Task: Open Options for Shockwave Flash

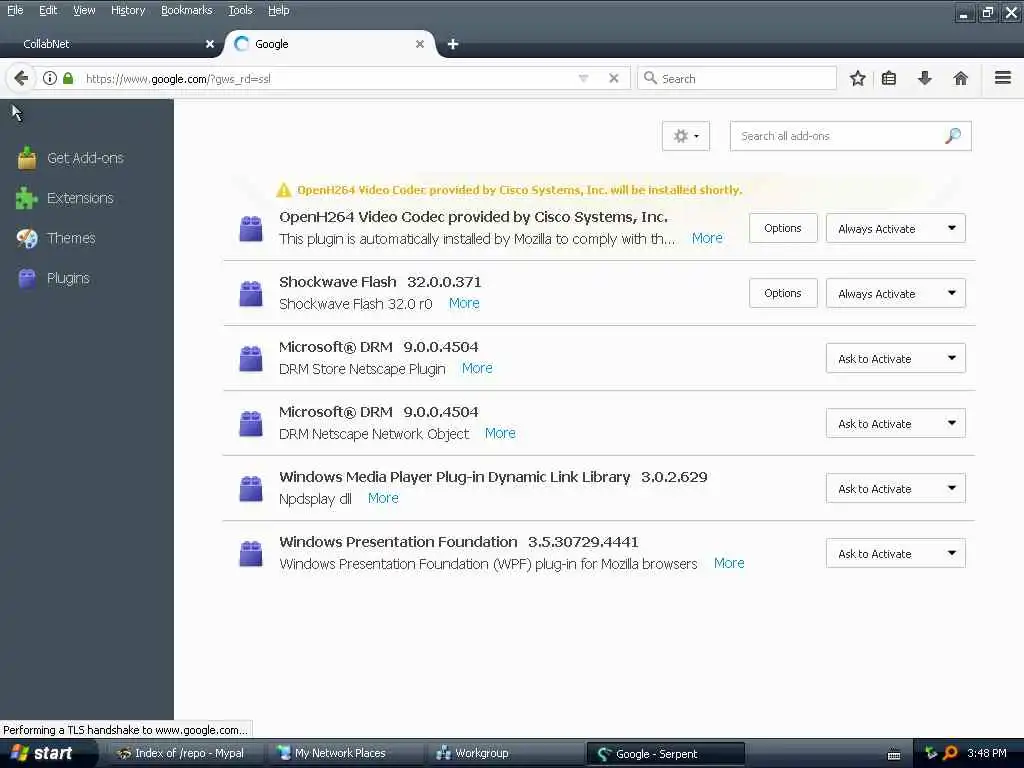Action: click(783, 293)
